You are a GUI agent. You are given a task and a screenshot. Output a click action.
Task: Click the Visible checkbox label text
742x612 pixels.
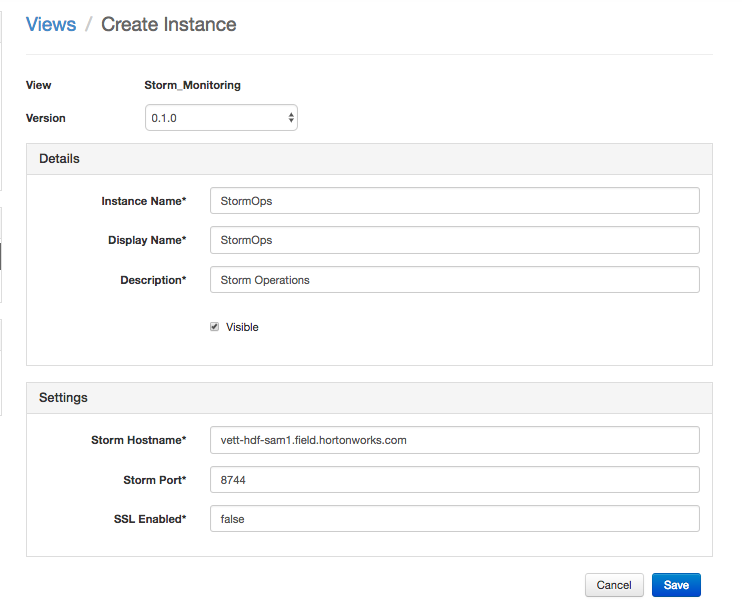pos(242,327)
